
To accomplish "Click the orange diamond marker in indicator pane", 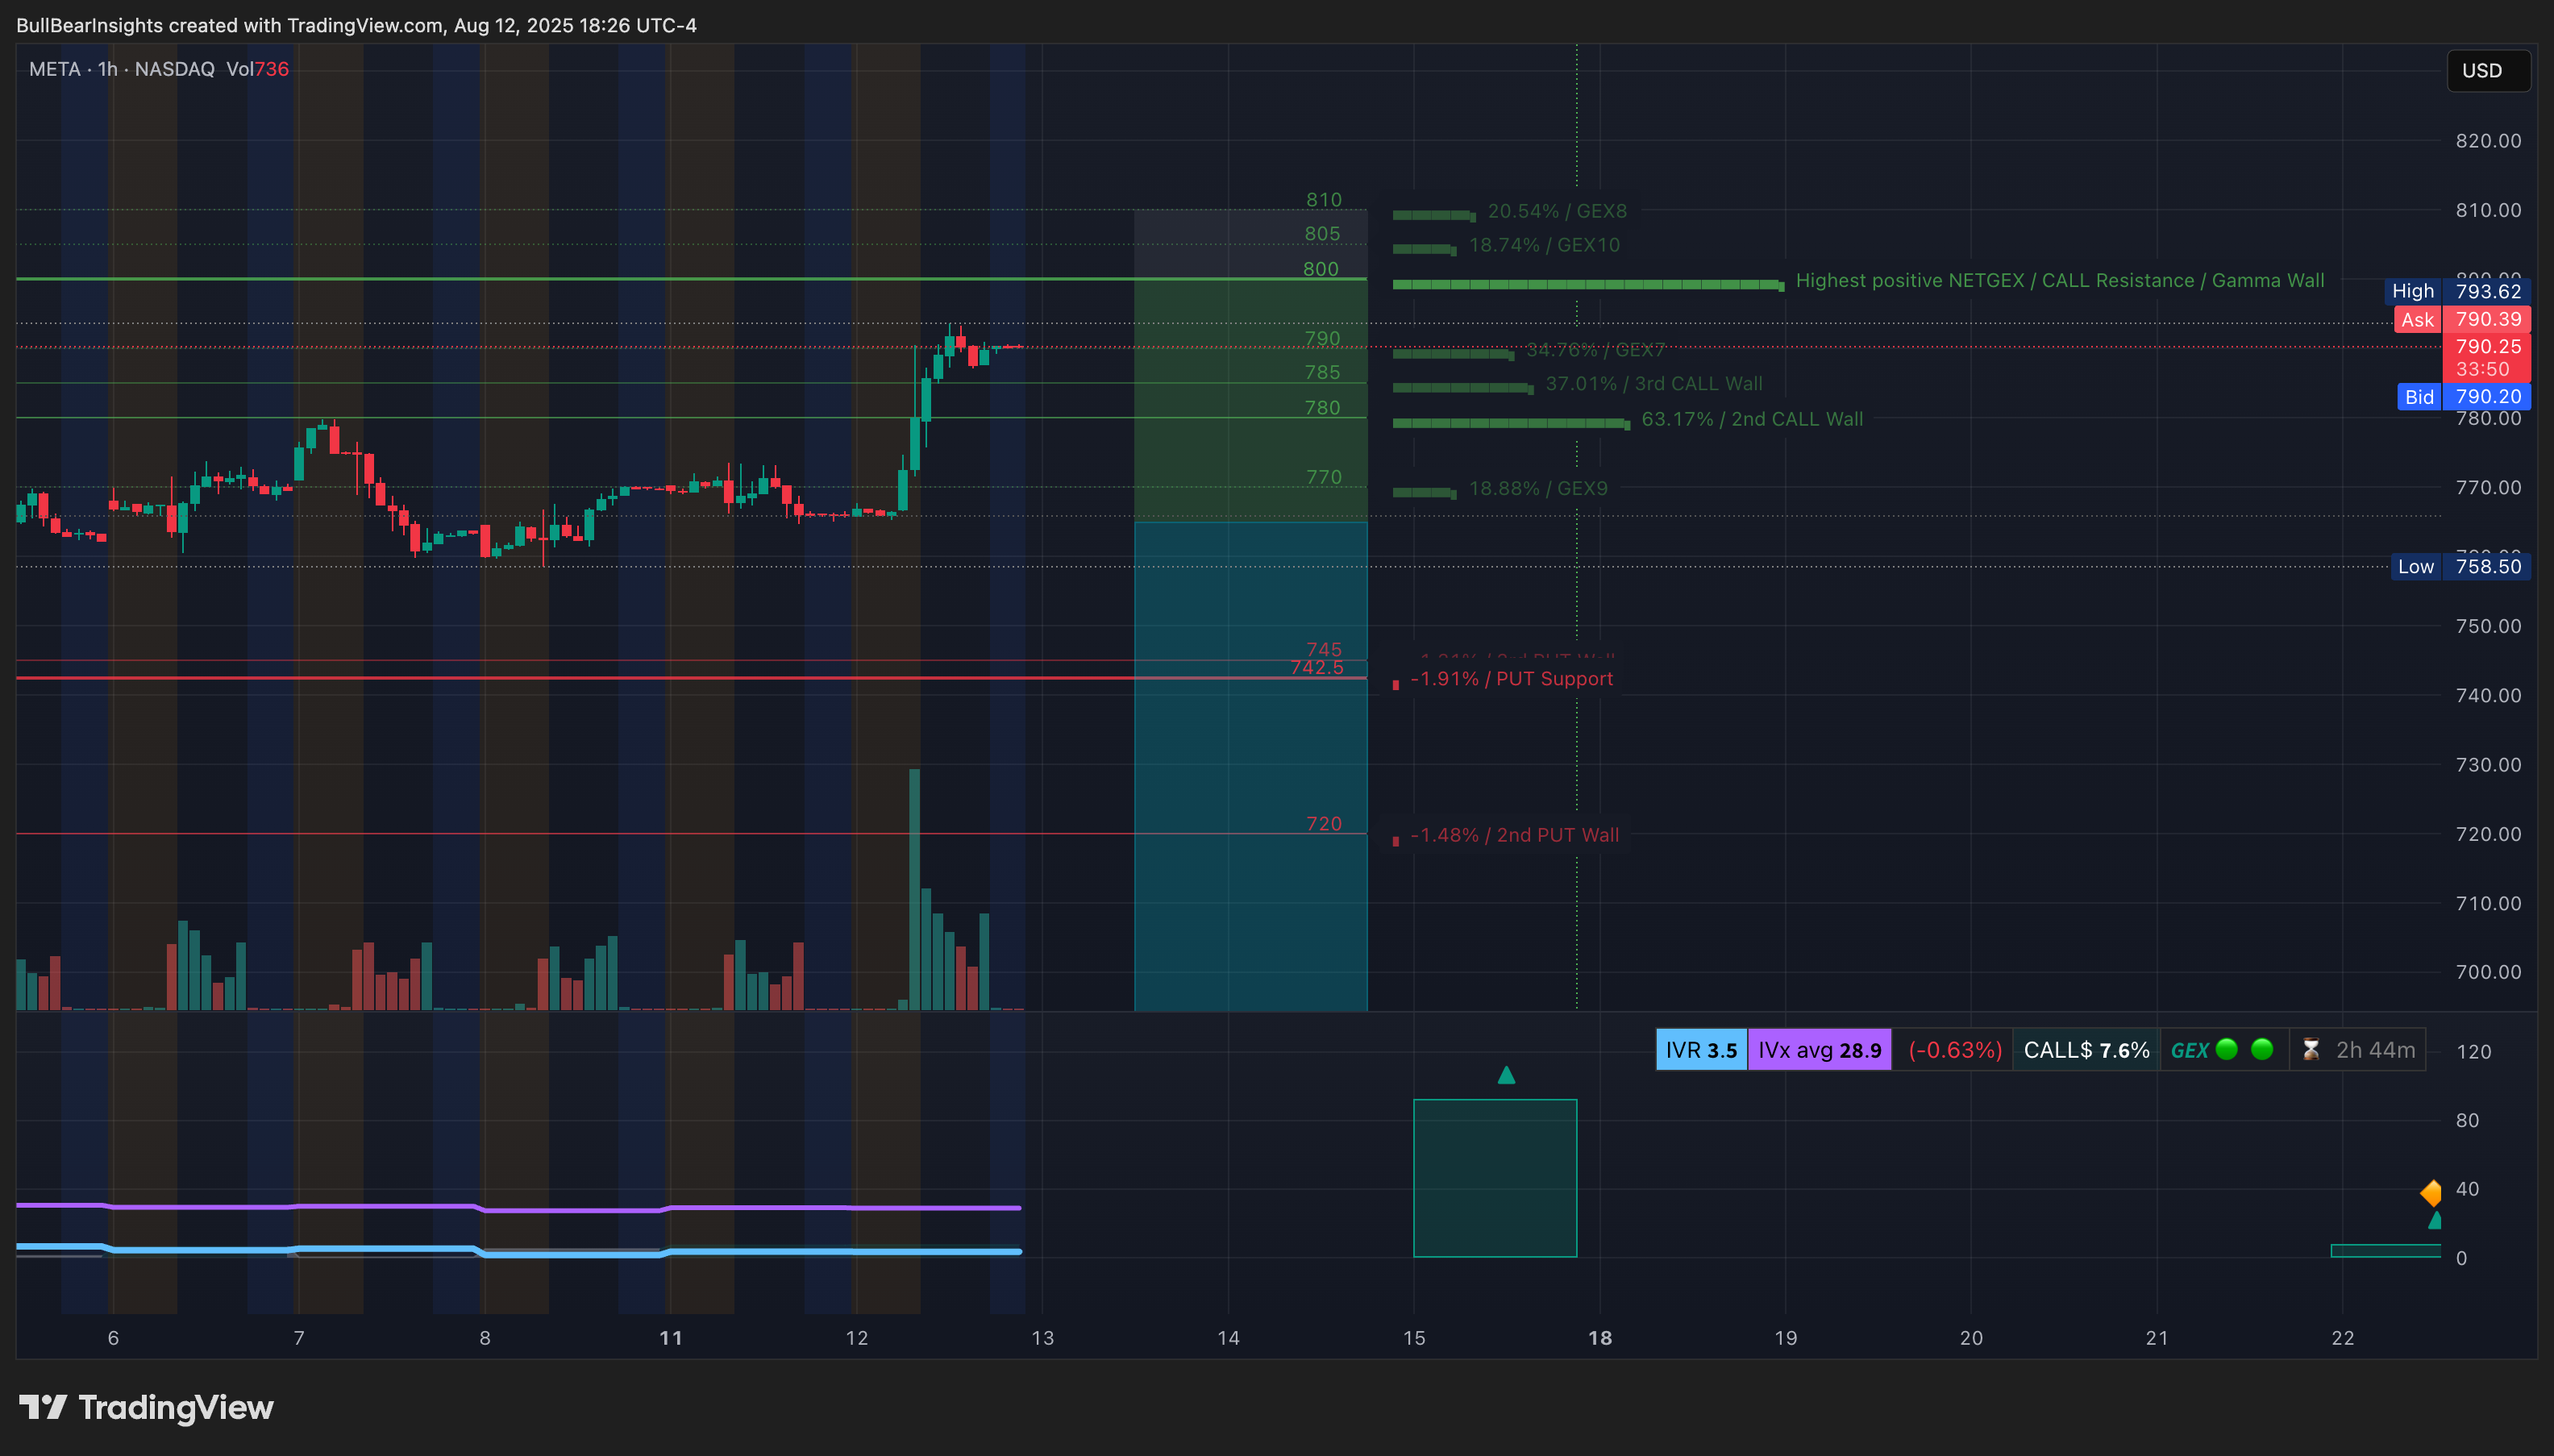I will [2431, 1193].
